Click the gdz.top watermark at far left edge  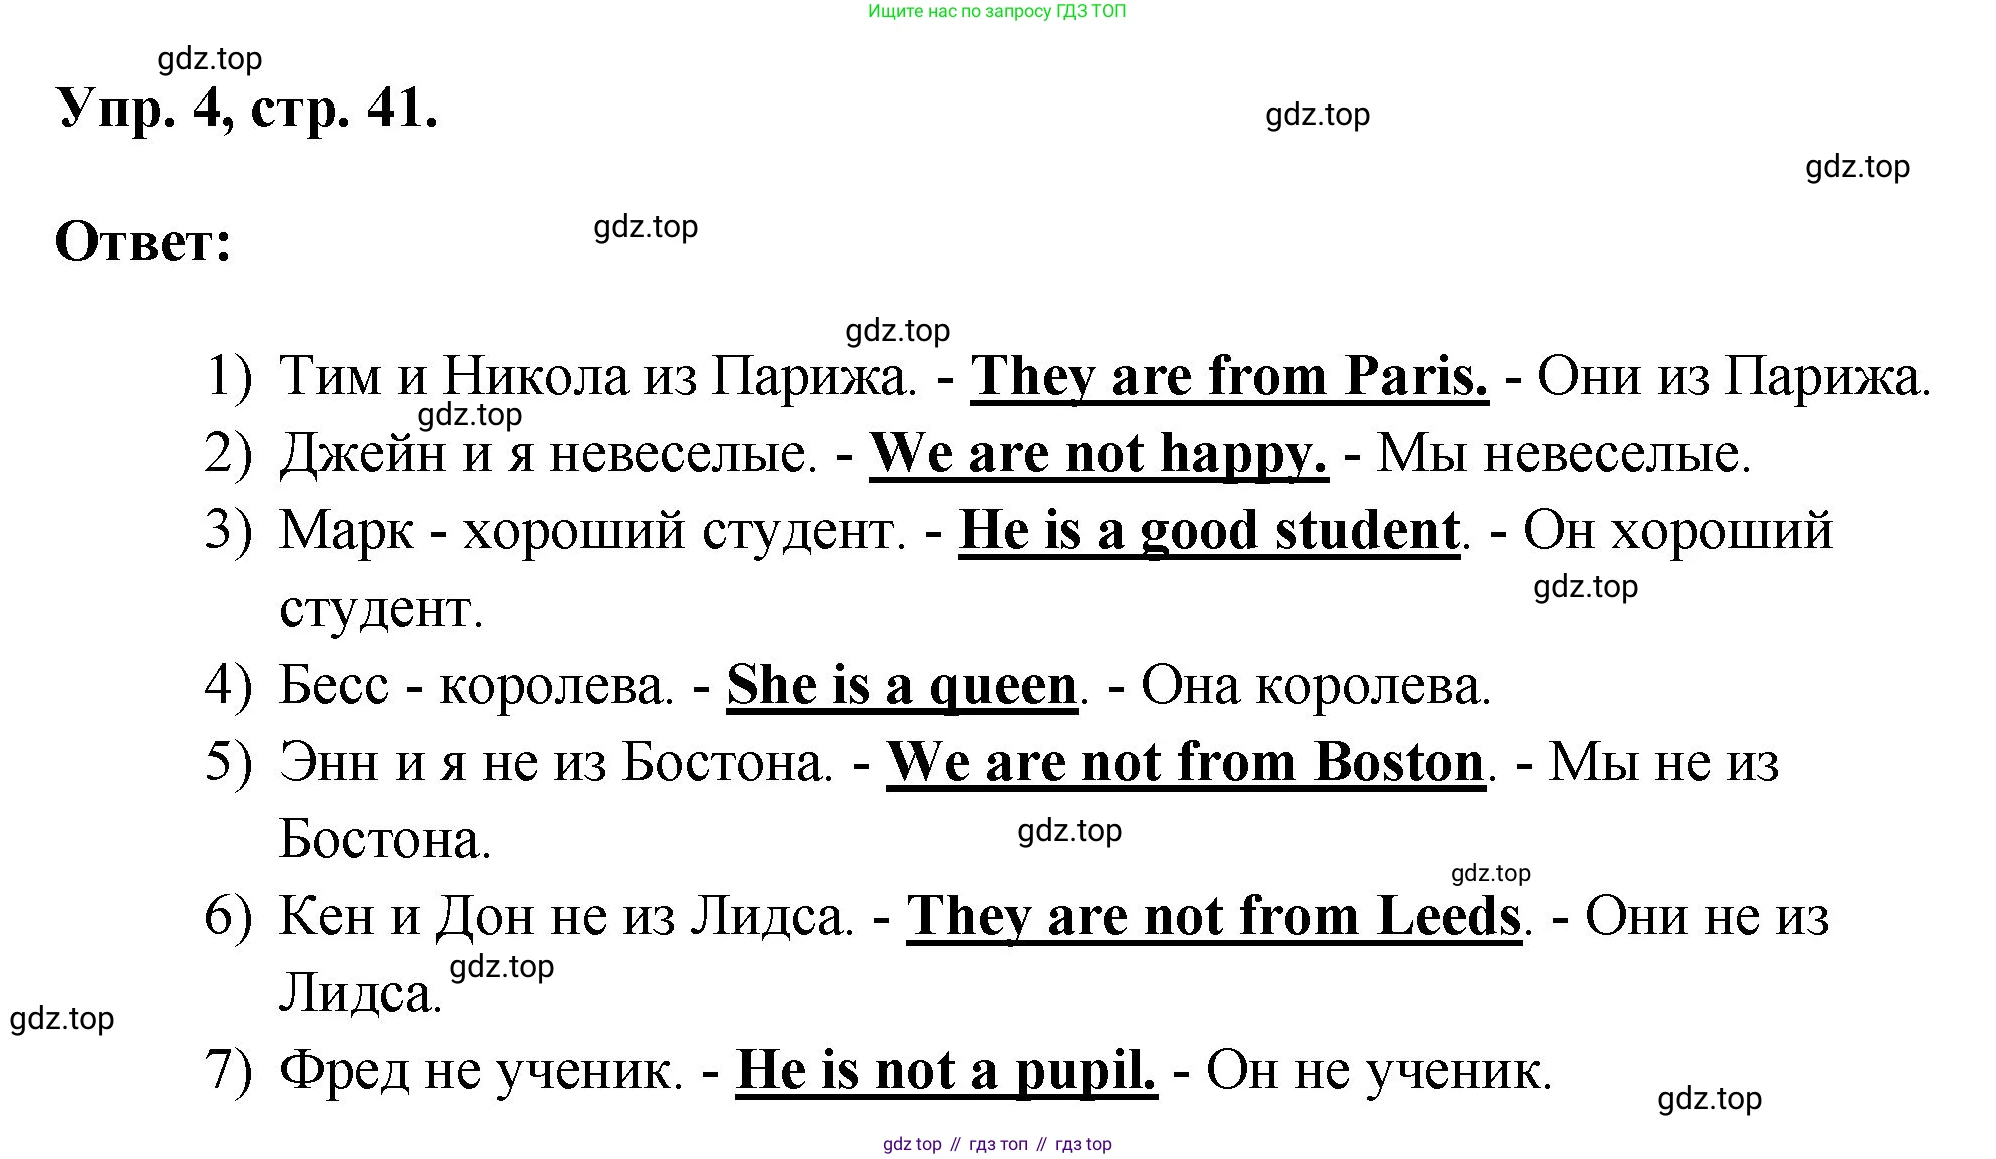(x=62, y=1019)
